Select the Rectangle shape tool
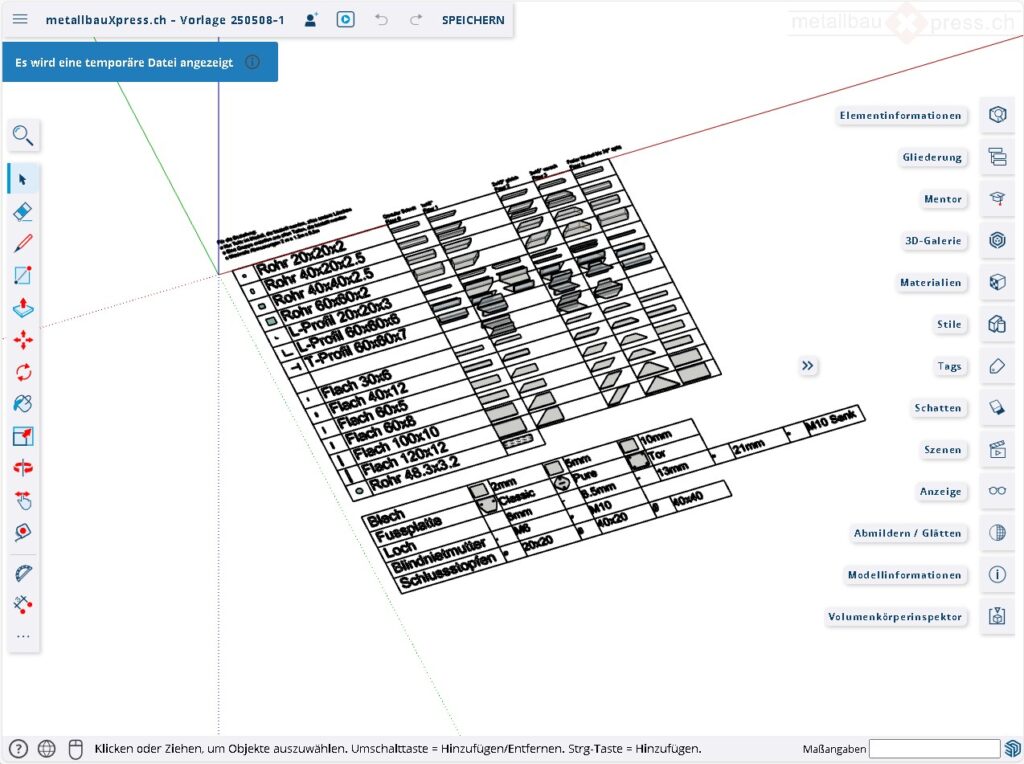 tap(23, 275)
